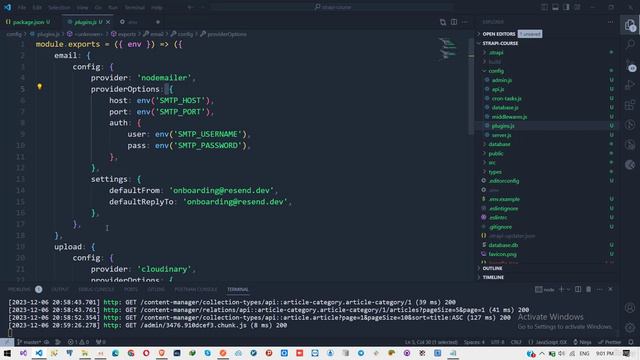
Task: Click the clock showing 9:01 PM
Action: click(604, 353)
